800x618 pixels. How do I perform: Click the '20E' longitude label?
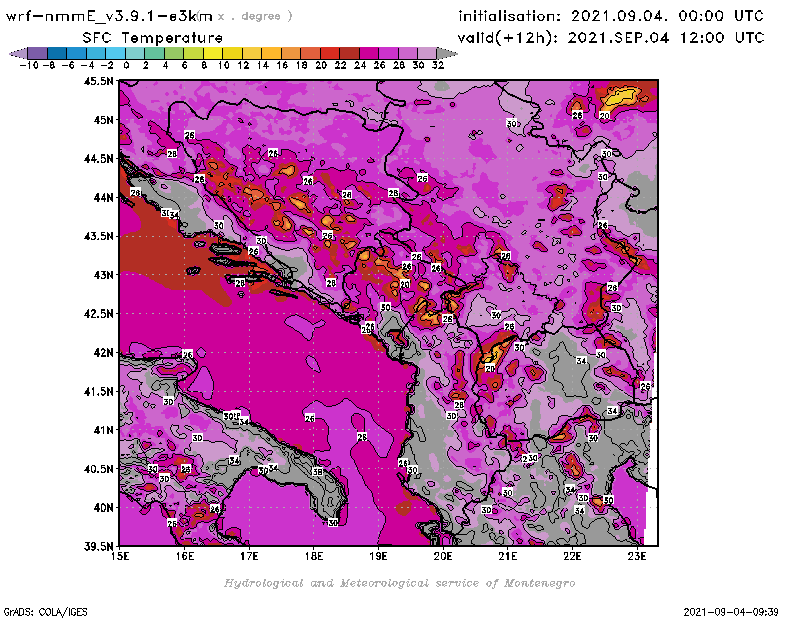click(x=443, y=556)
